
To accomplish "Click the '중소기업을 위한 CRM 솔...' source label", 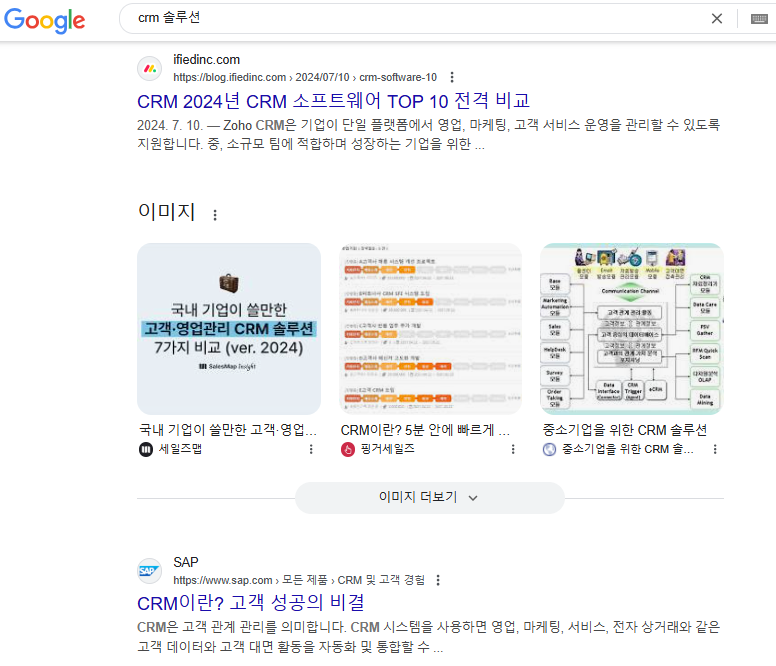I will click(628, 449).
